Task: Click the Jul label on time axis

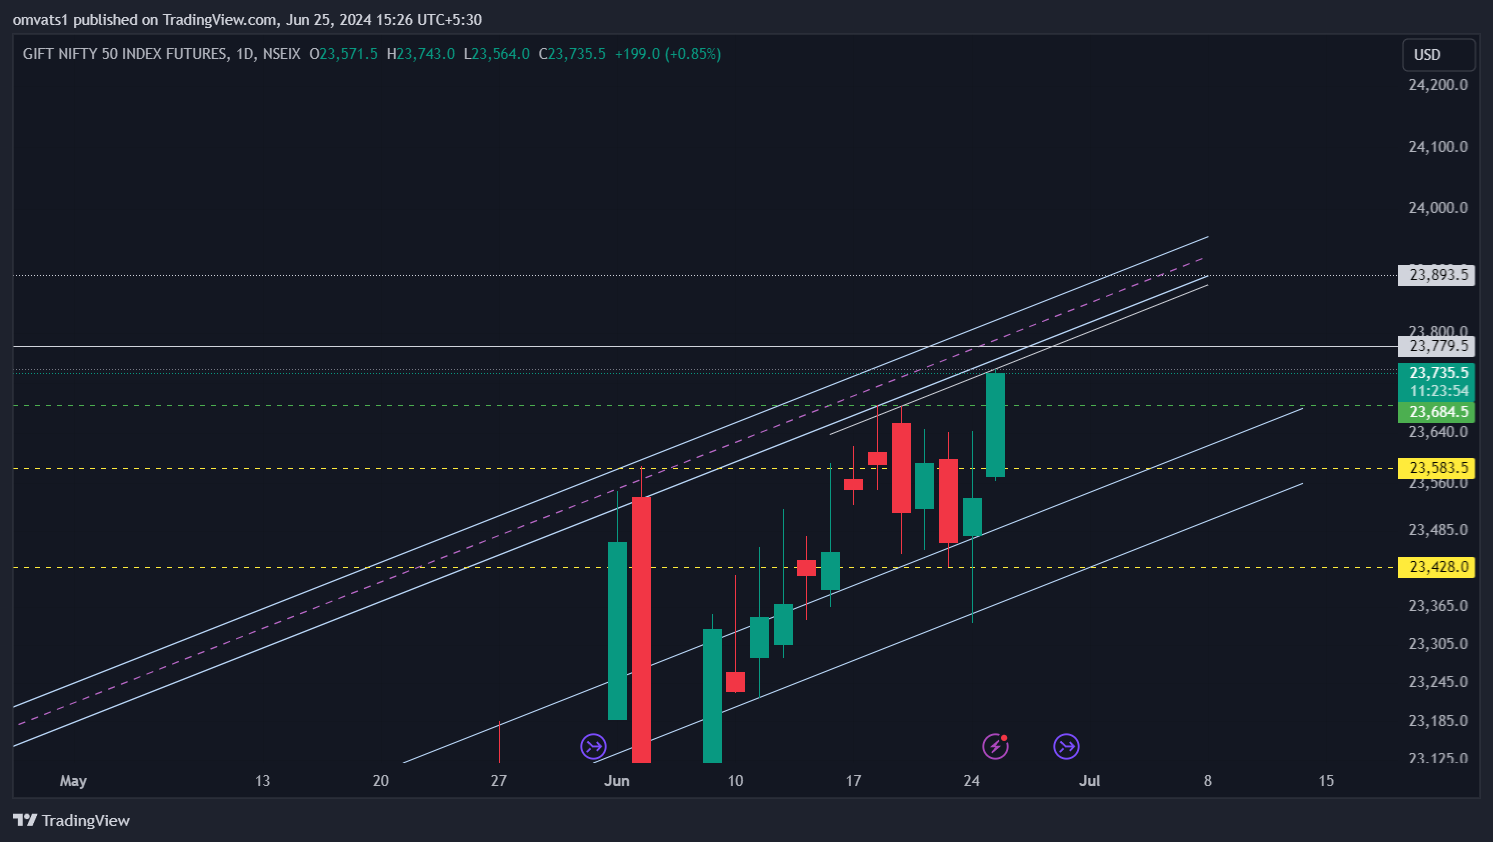Action: (x=1089, y=781)
